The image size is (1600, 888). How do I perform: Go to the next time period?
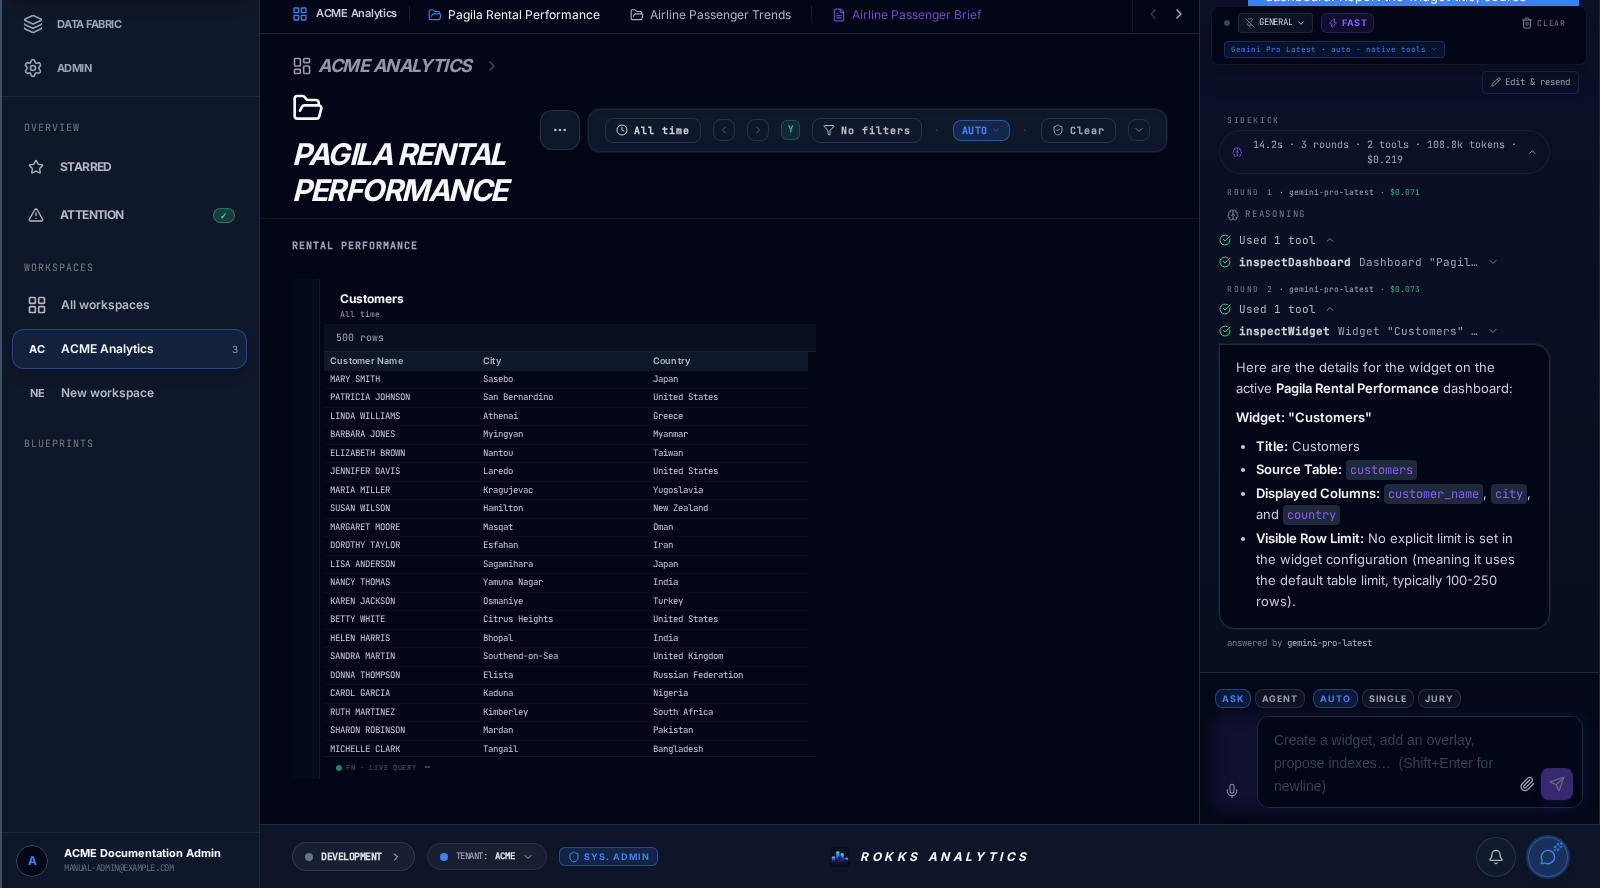pos(758,130)
